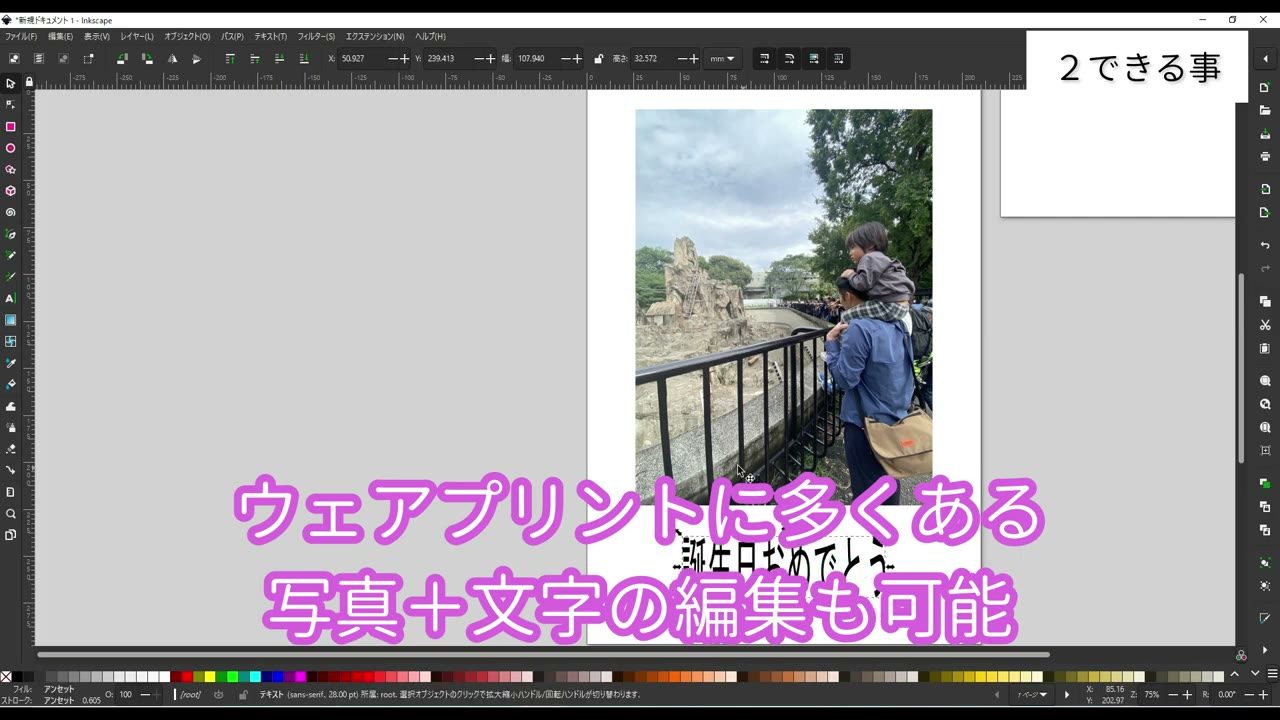Screen dimensions: 1280x720
Task: Click the cyan color swatch in palette
Action: pyautogui.click(x=255, y=676)
